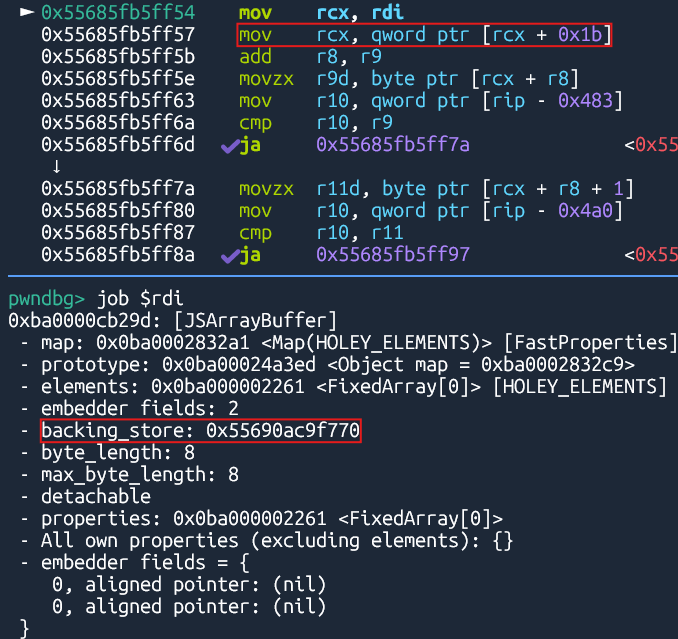Image resolution: width=678 pixels, height=639 pixels.
Task: Select the prototype address 0x0ba00024a3ed
Action: pyautogui.click(x=233, y=364)
